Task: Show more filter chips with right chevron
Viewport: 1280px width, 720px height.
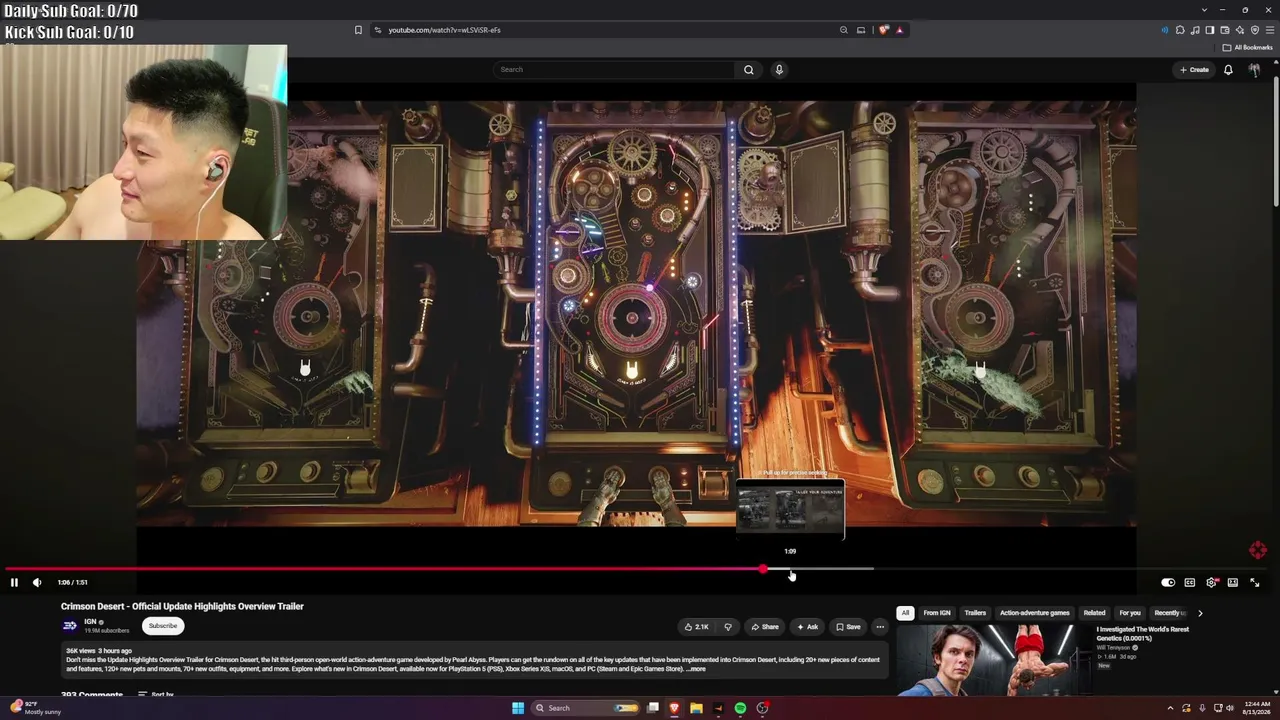Action: pyautogui.click(x=1200, y=613)
